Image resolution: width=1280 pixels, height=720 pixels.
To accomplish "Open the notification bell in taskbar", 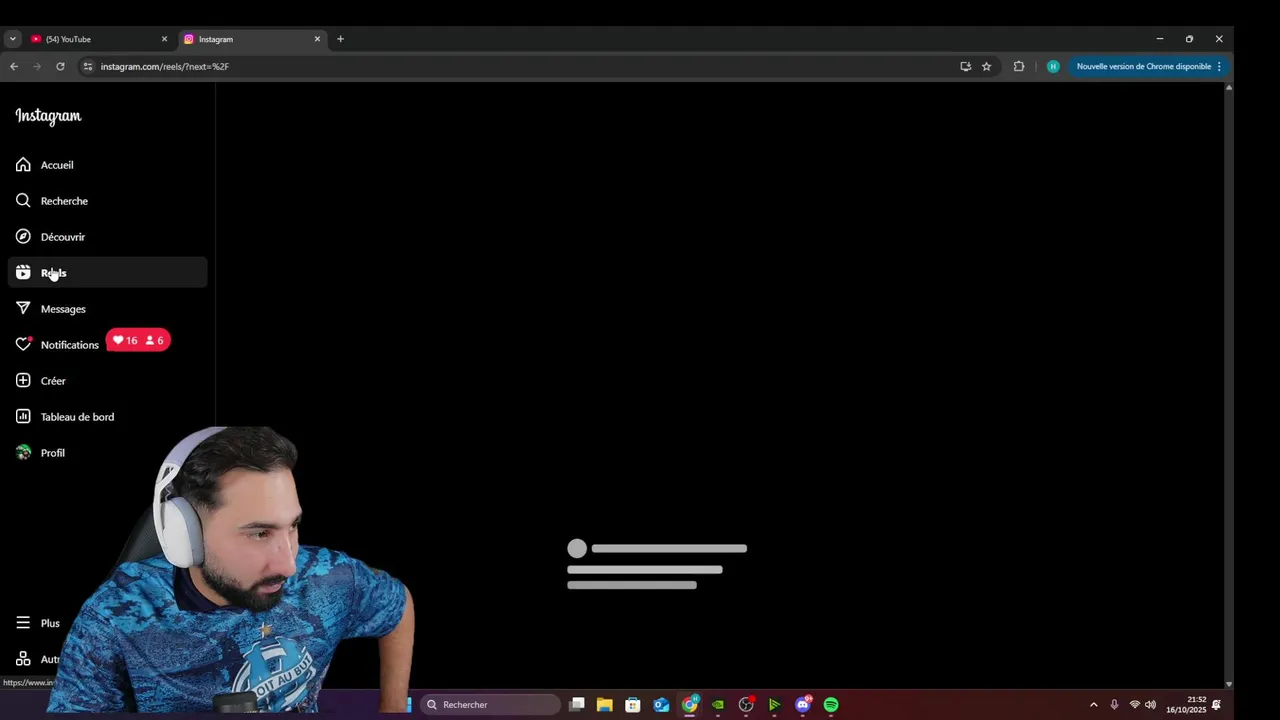I will coord(1216,705).
